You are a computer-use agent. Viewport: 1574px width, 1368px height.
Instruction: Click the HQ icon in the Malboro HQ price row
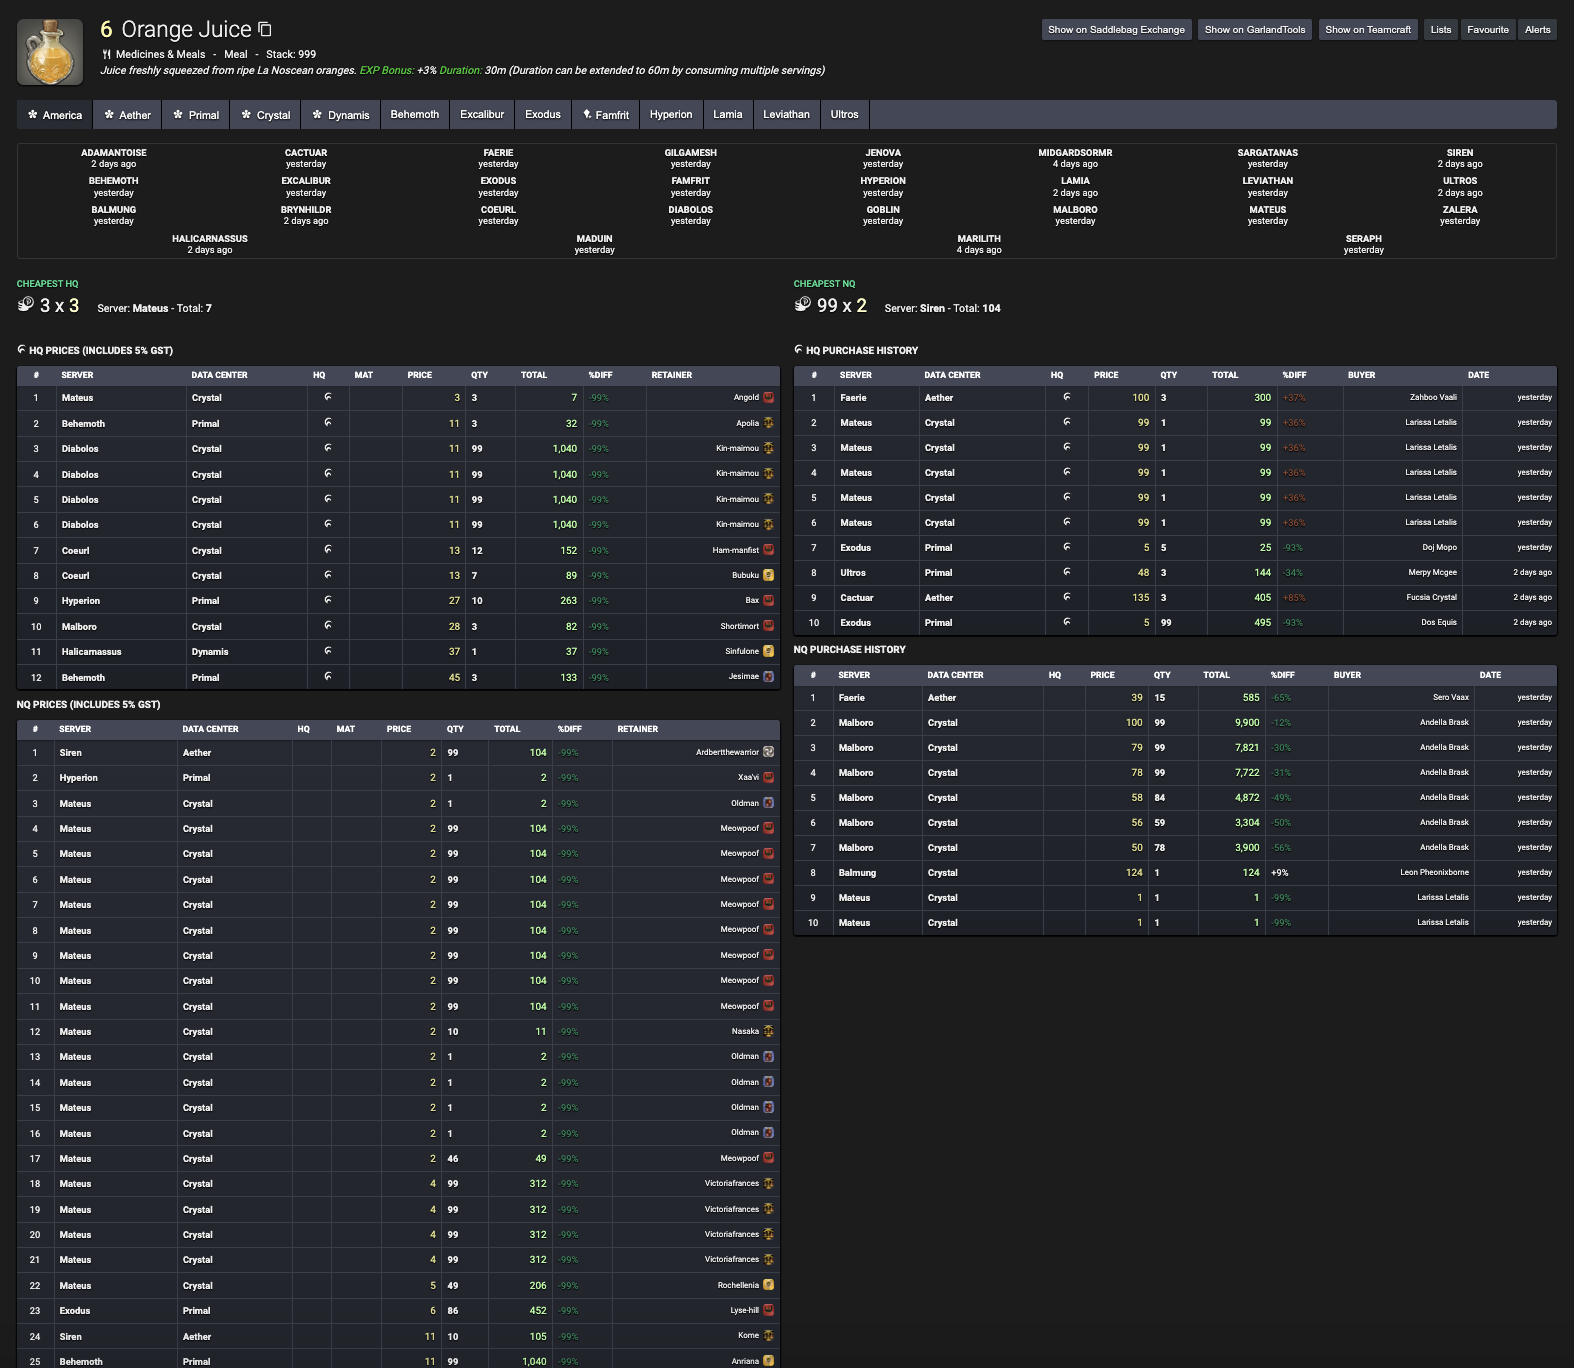point(328,626)
